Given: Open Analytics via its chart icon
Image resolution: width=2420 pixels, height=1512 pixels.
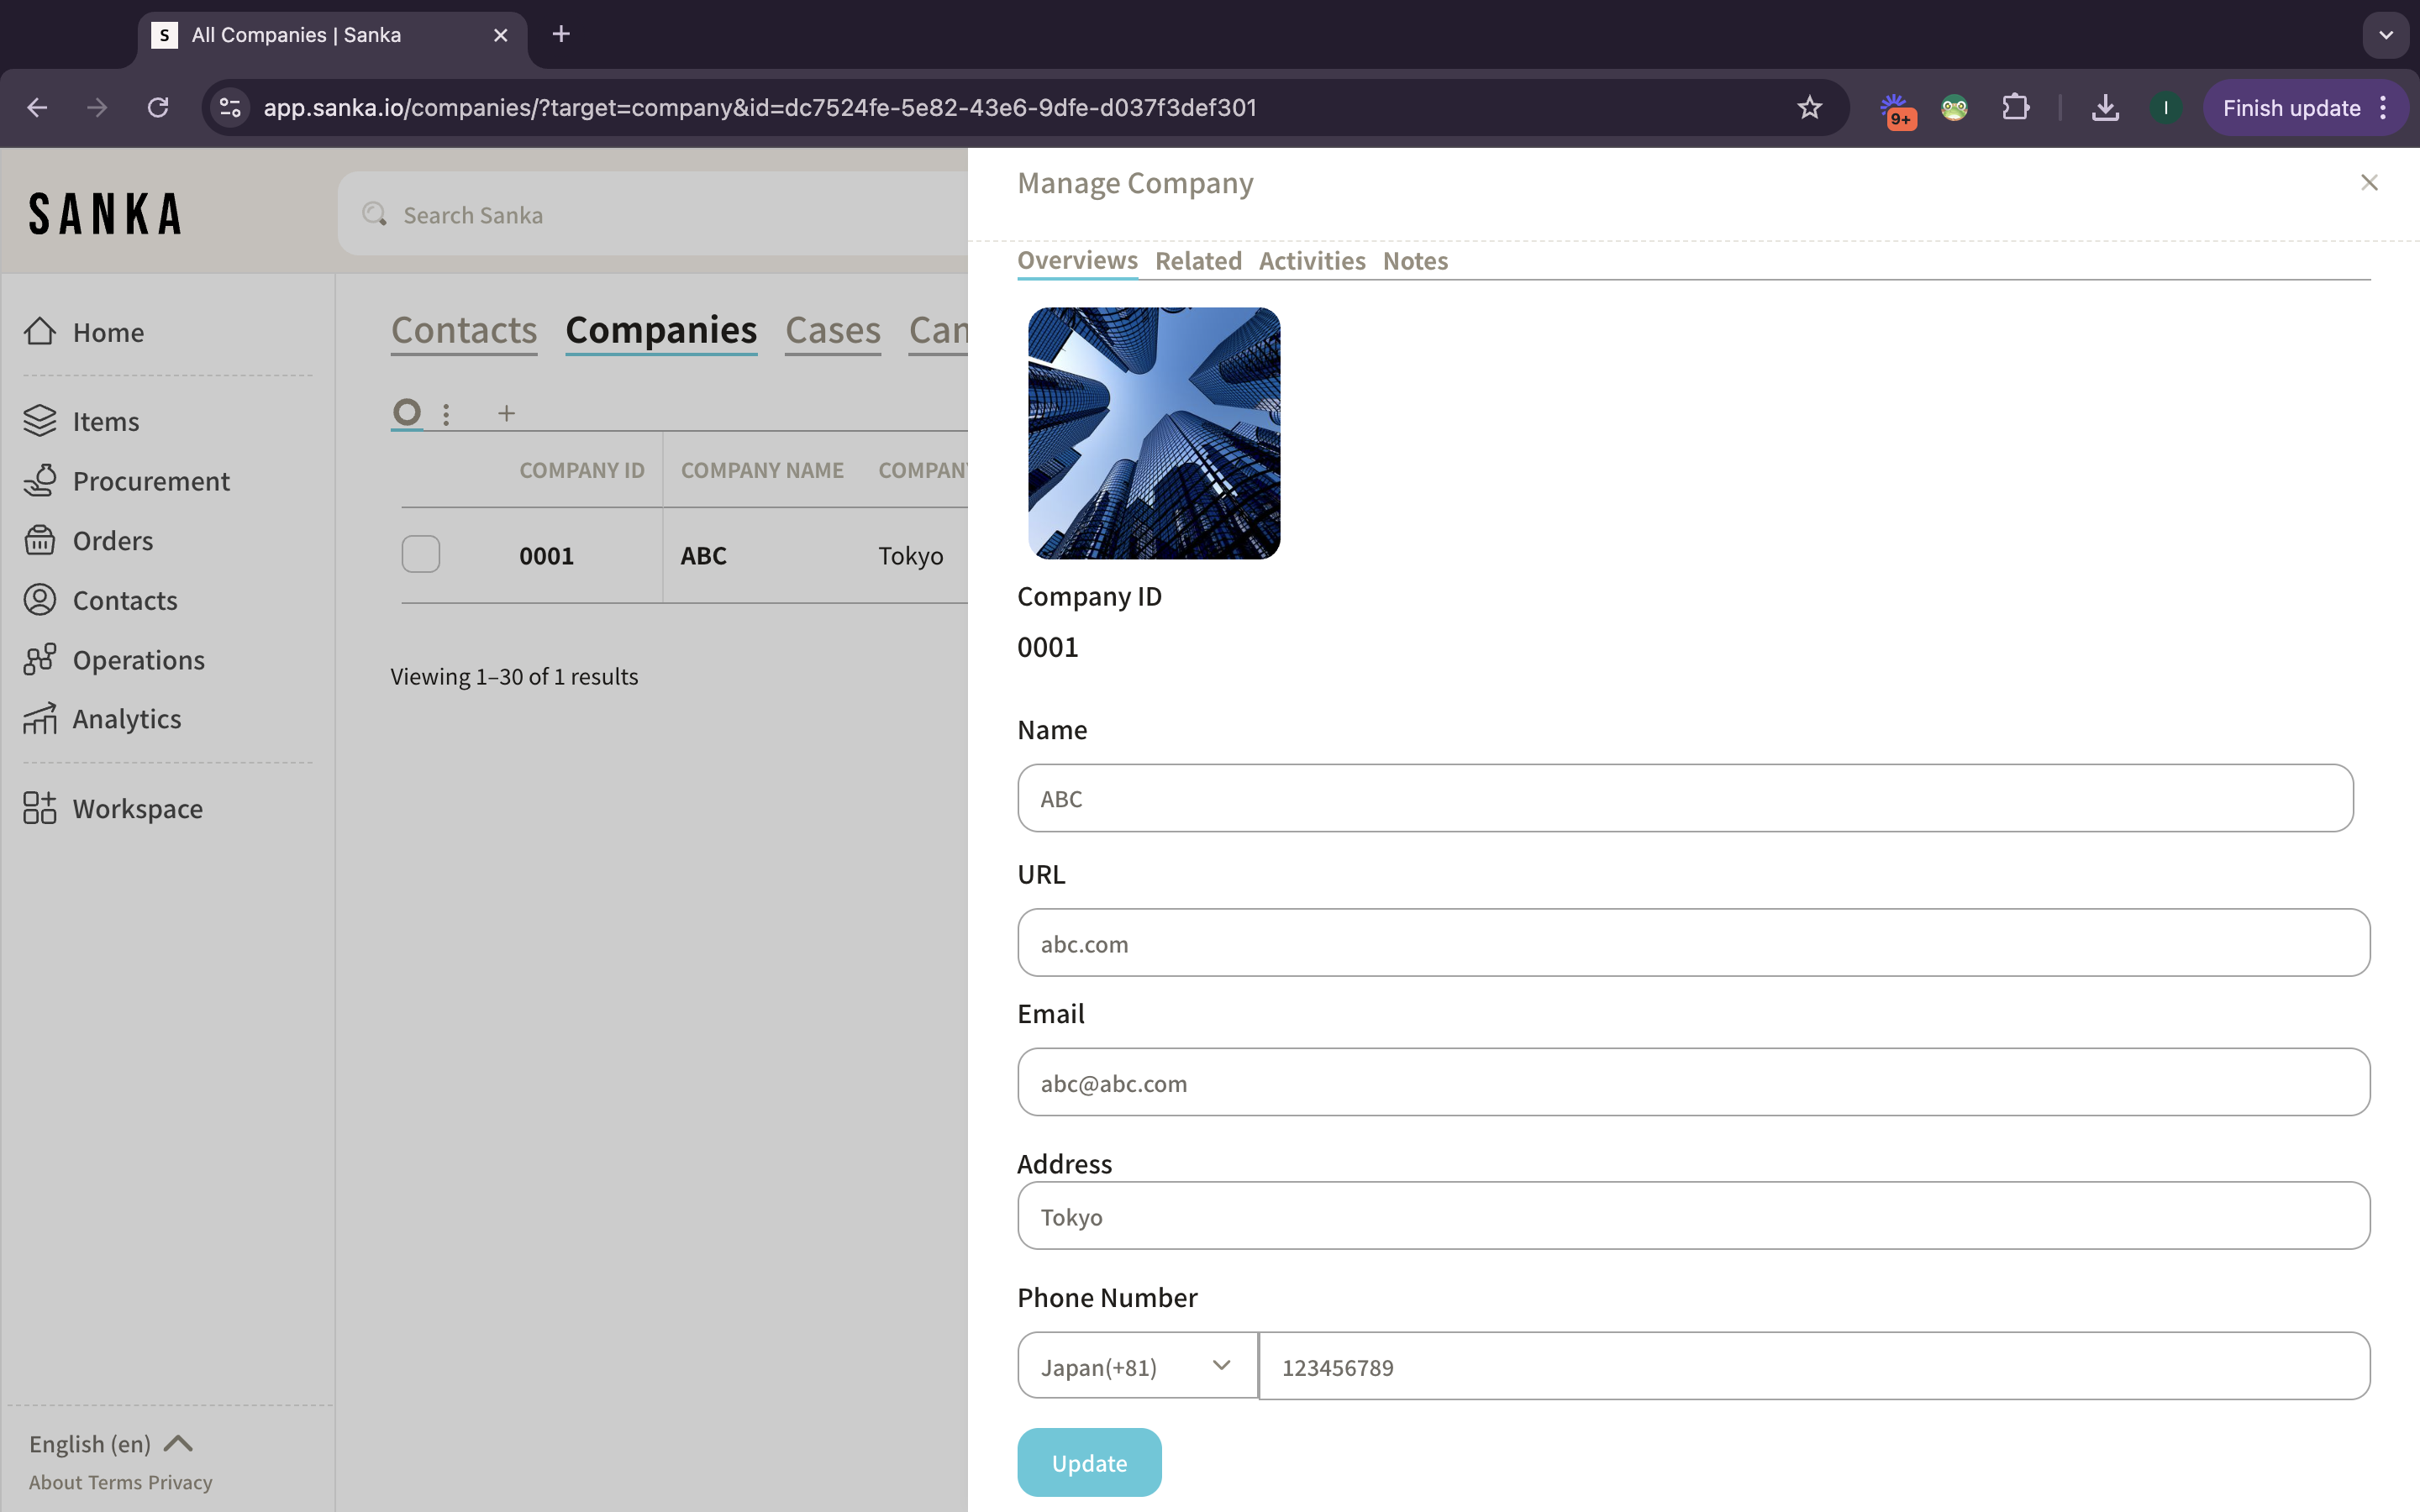Looking at the screenshot, I should point(40,719).
